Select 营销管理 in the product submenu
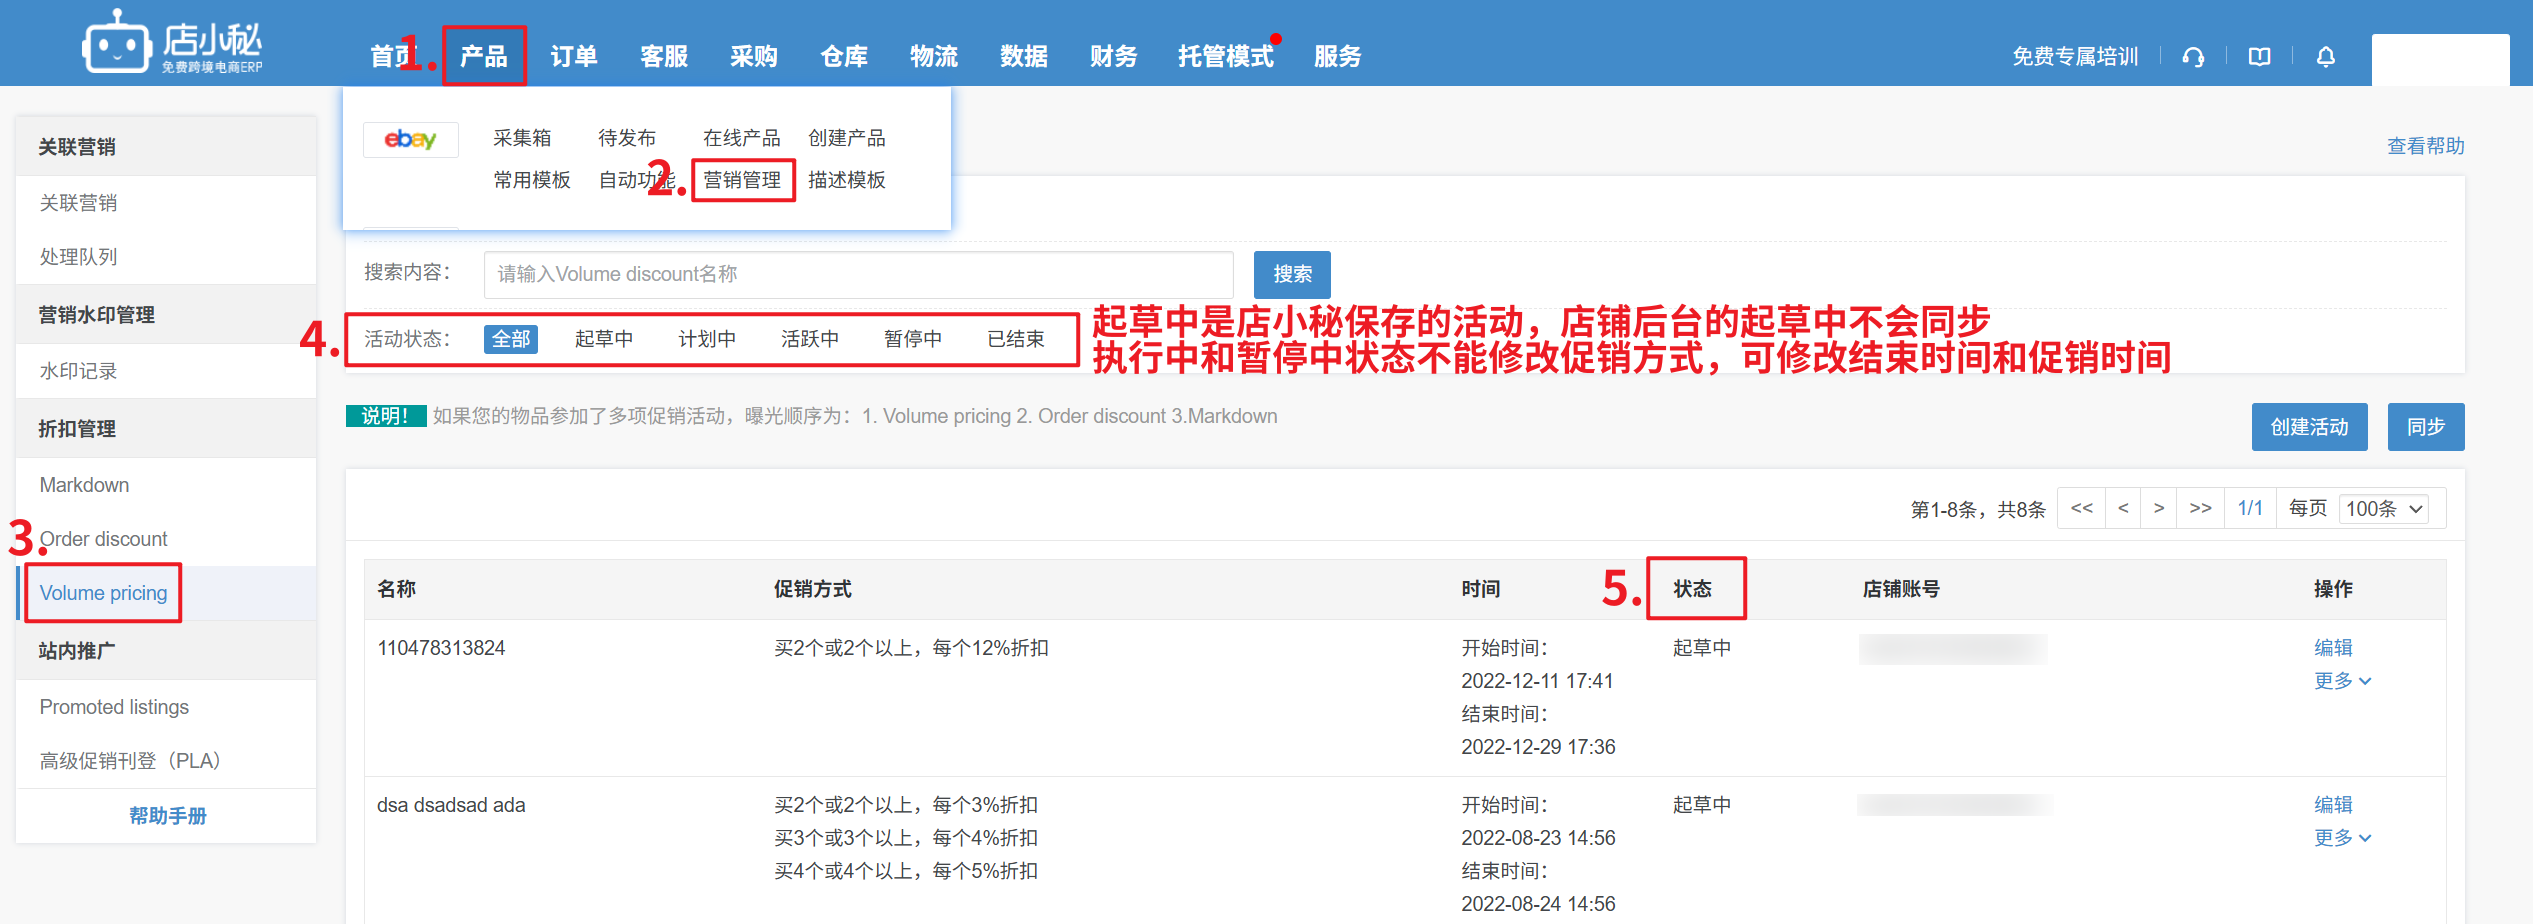 point(742,180)
